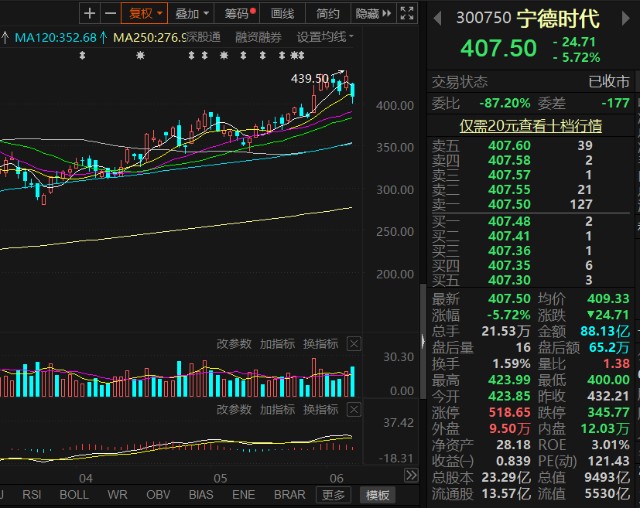The width and height of the screenshot is (640, 508).
Task: Click the 深股通 tag
Action: (x=204, y=38)
